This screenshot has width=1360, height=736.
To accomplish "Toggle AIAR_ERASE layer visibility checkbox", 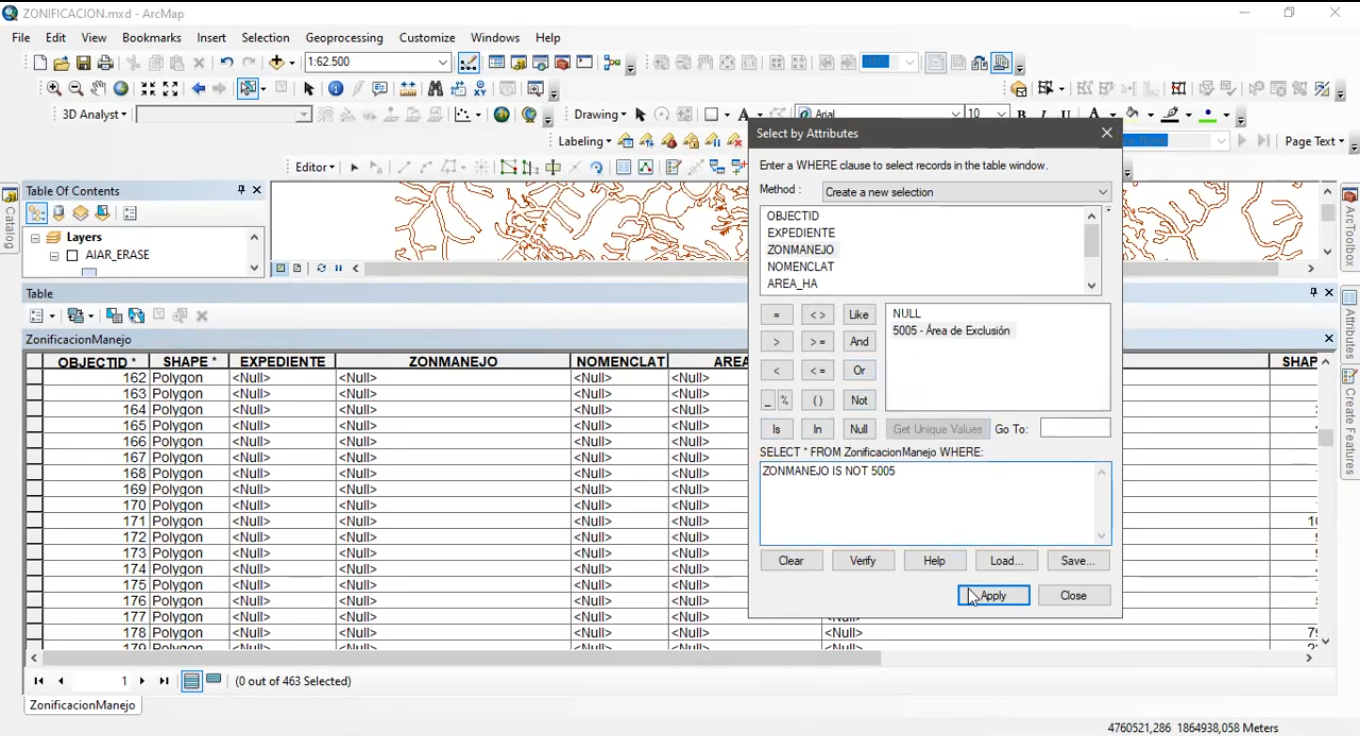I will (72, 256).
